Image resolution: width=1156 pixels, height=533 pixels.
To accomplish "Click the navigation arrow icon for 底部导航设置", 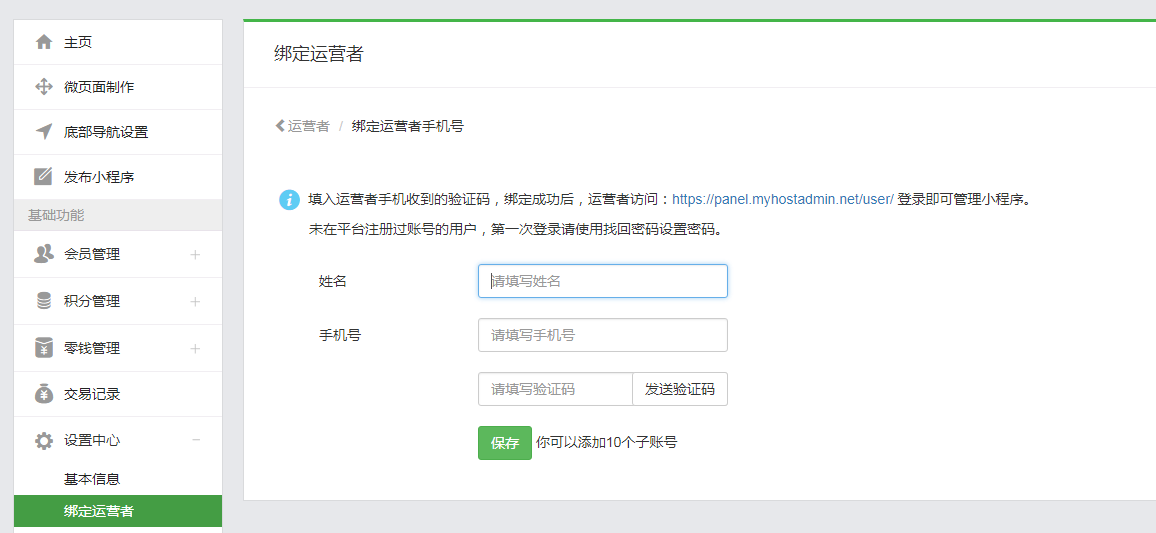I will click(44, 132).
